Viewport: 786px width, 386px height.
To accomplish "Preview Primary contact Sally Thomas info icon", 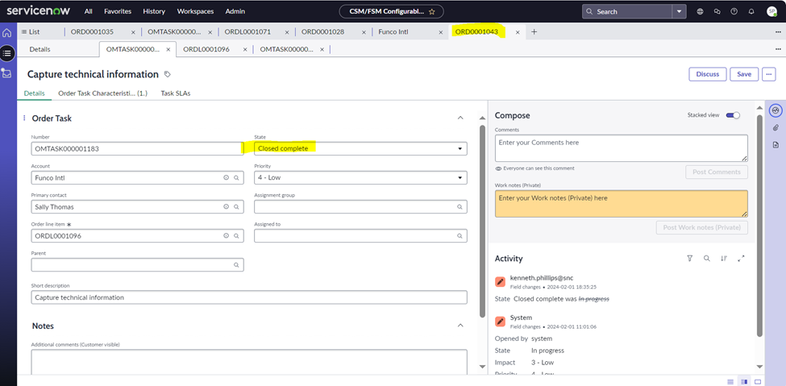I will pos(226,207).
